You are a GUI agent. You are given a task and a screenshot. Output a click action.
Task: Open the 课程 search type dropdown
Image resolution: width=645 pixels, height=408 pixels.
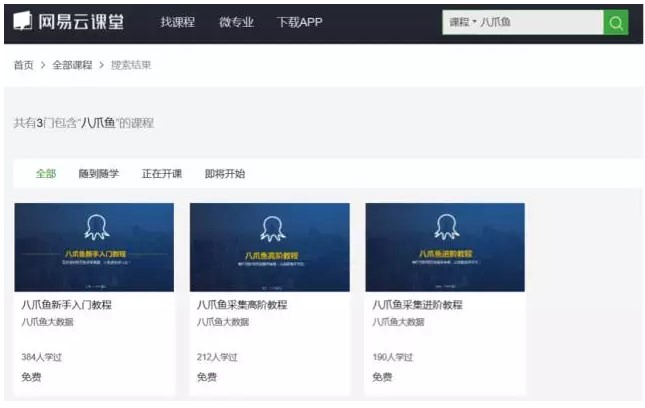pos(462,22)
